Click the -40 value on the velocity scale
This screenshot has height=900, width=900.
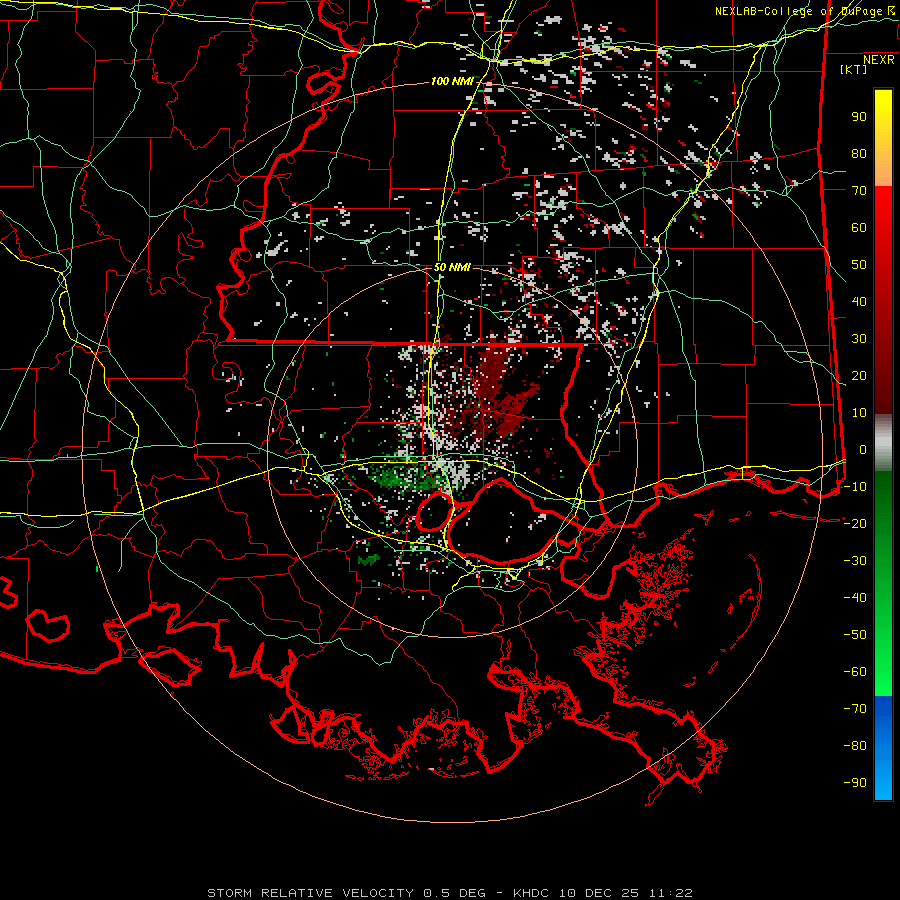click(x=855, y=598)
